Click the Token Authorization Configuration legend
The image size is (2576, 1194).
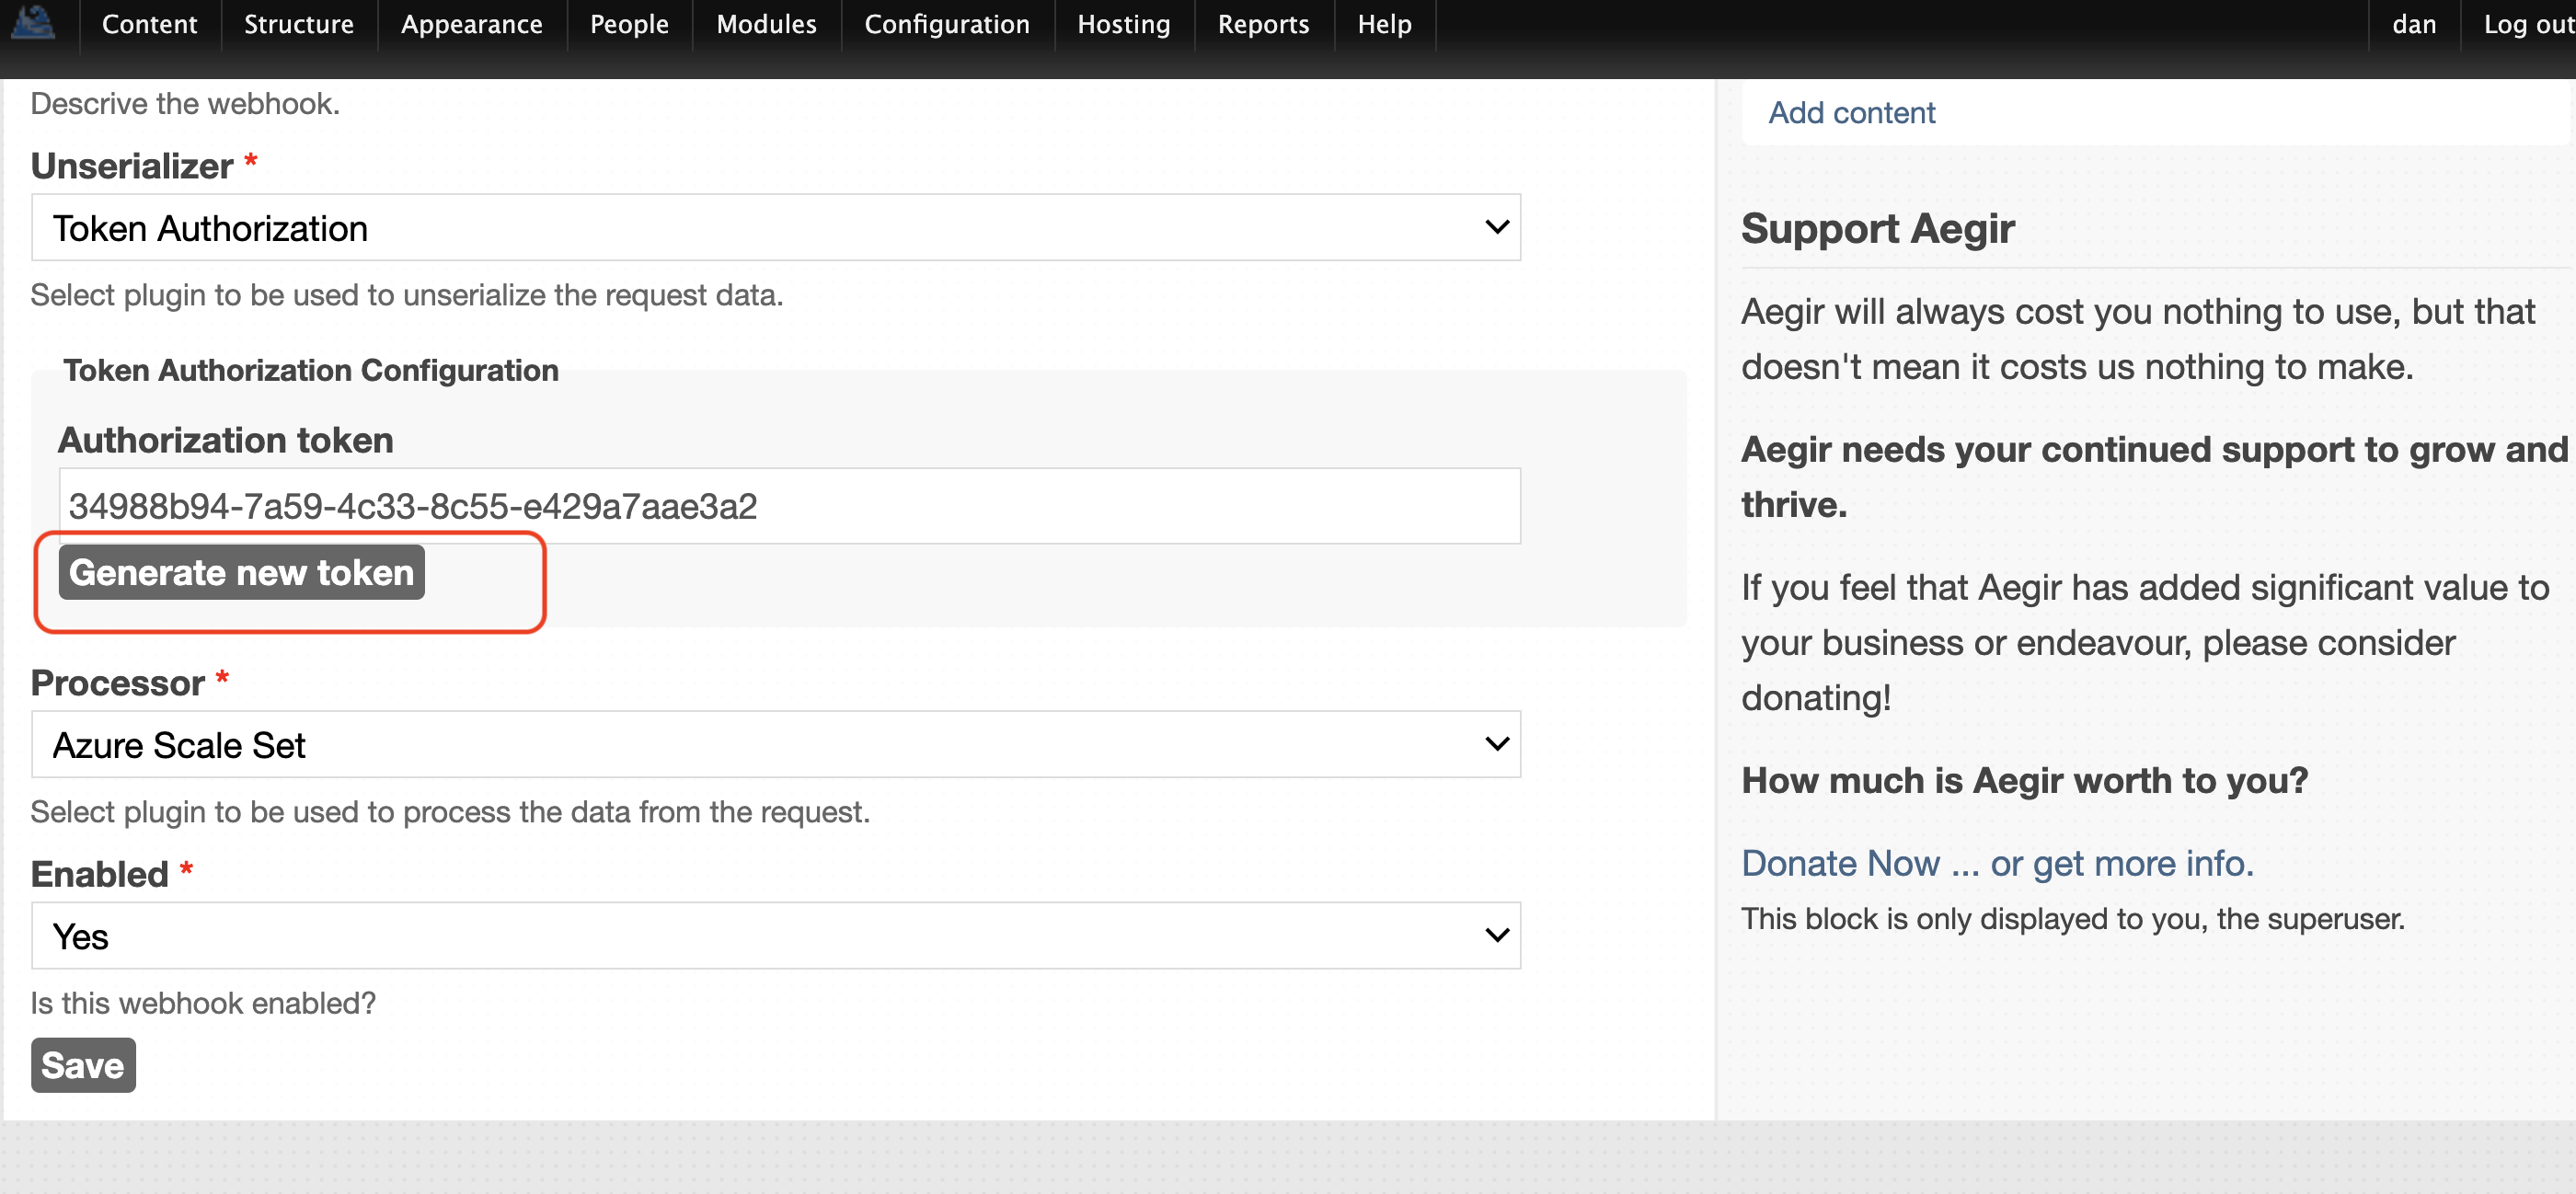click(x=311, y=371)
